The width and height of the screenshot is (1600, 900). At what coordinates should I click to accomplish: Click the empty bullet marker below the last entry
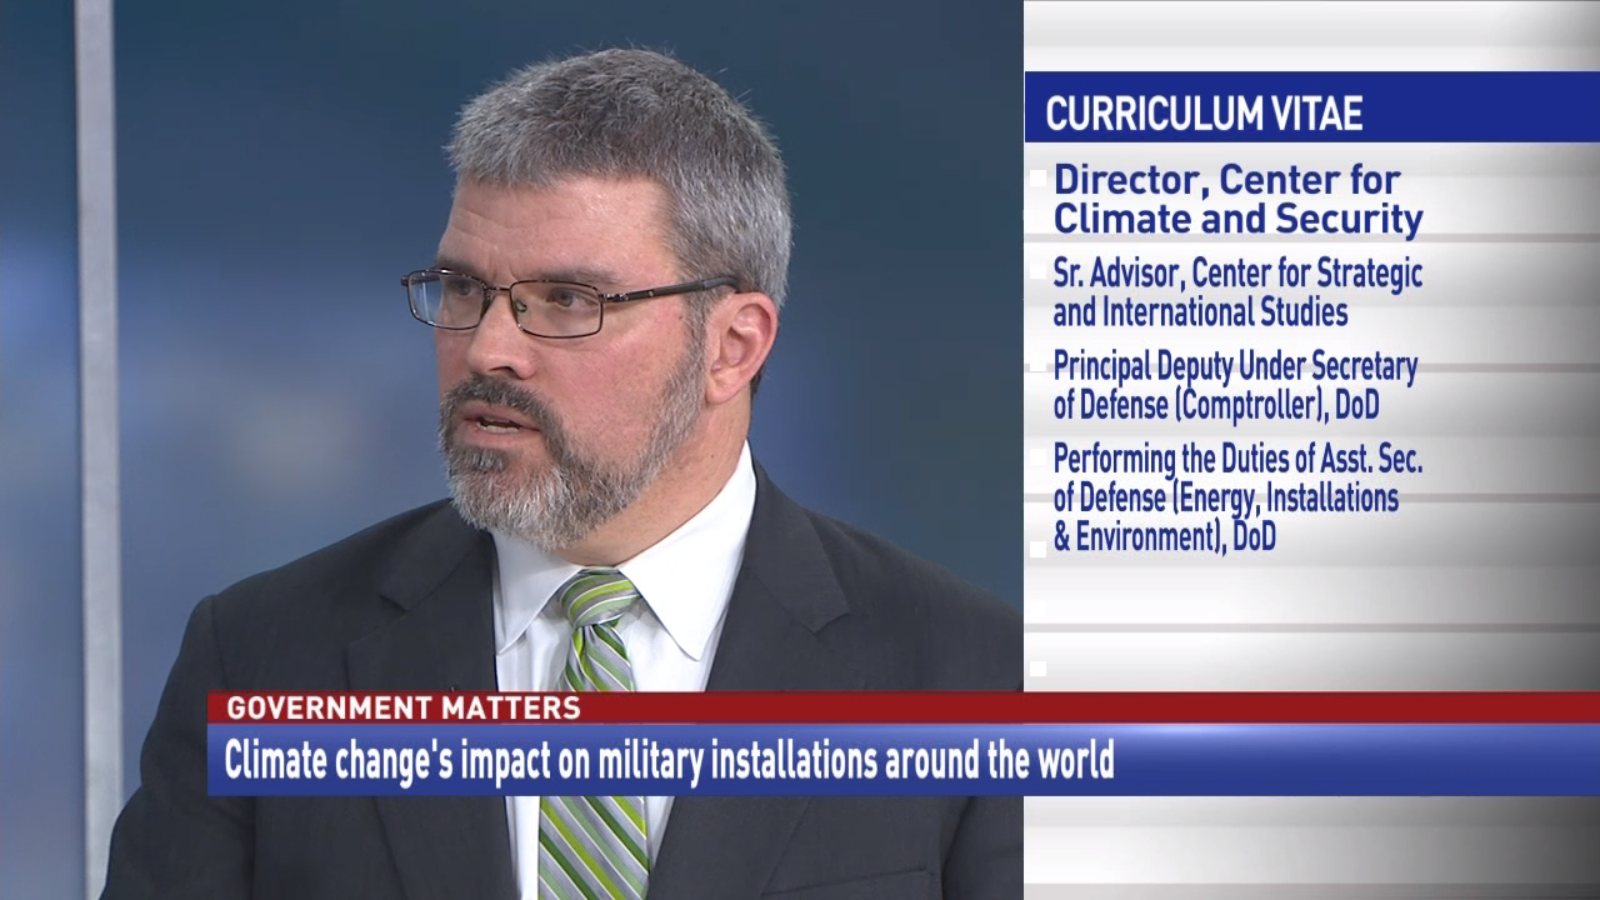click(1036, 547)
